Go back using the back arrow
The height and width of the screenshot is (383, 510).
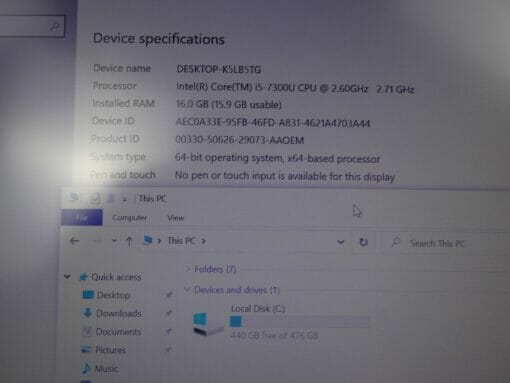pyautogui.click(x=75, y=241)
